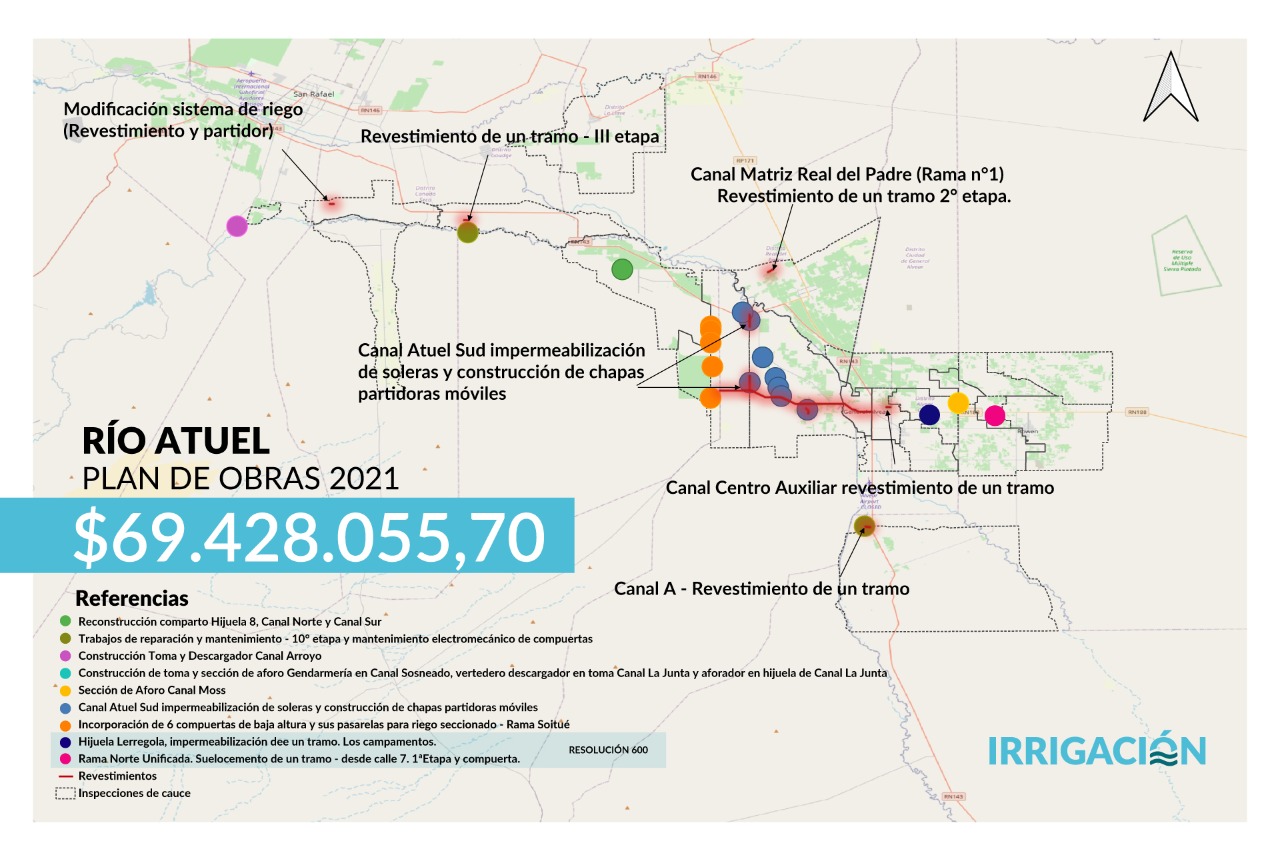Click the pink Rama Norte Unificada marker
The width and height of the screenshot is (1280, 851).
994,415
